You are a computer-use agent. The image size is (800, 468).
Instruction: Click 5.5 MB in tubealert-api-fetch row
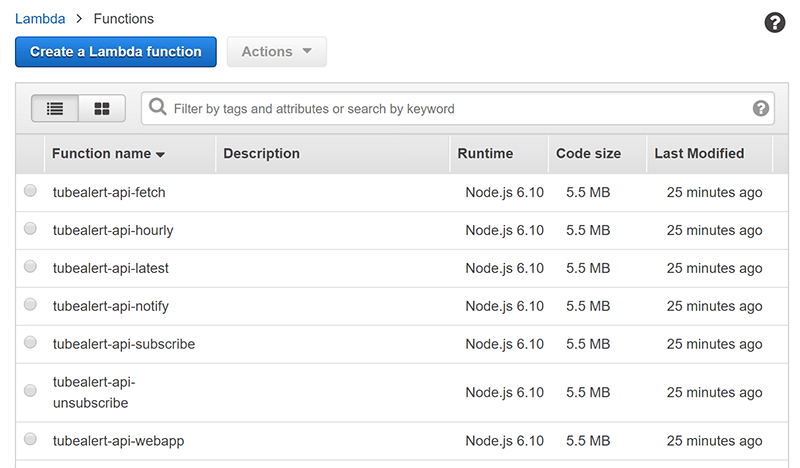588,192
